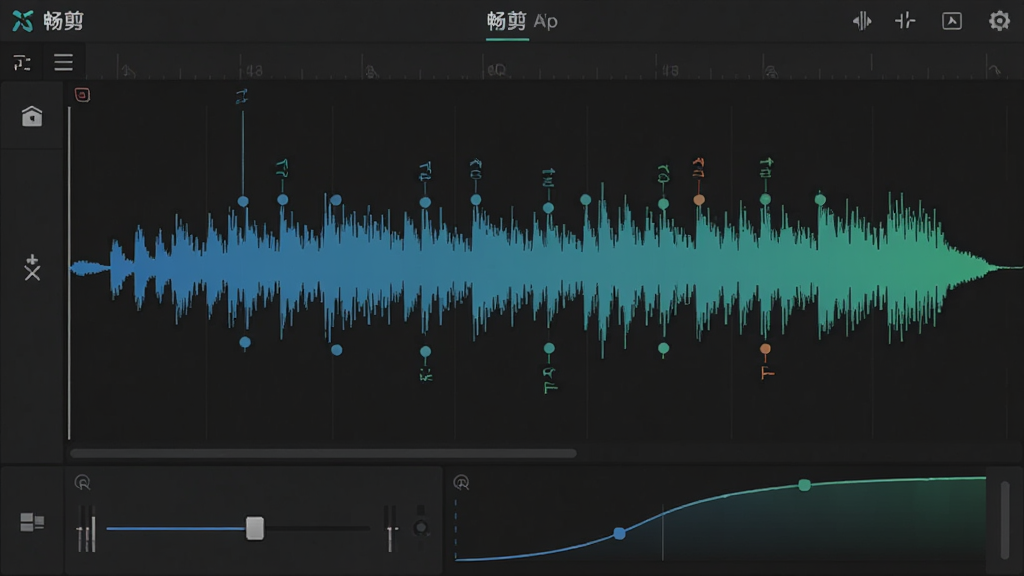Click the snap bracket icon beside hamburger menu
Image resolution: width=1024 pixels, height=576 pixels.
[22, 63]
